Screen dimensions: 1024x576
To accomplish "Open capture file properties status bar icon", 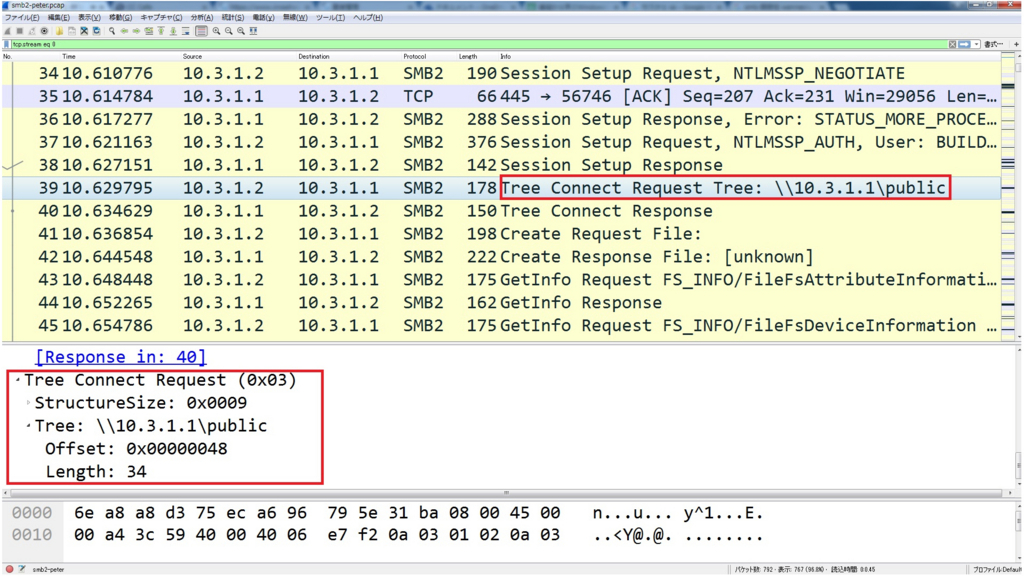I will pyautogui.click(x=22, y=569).
